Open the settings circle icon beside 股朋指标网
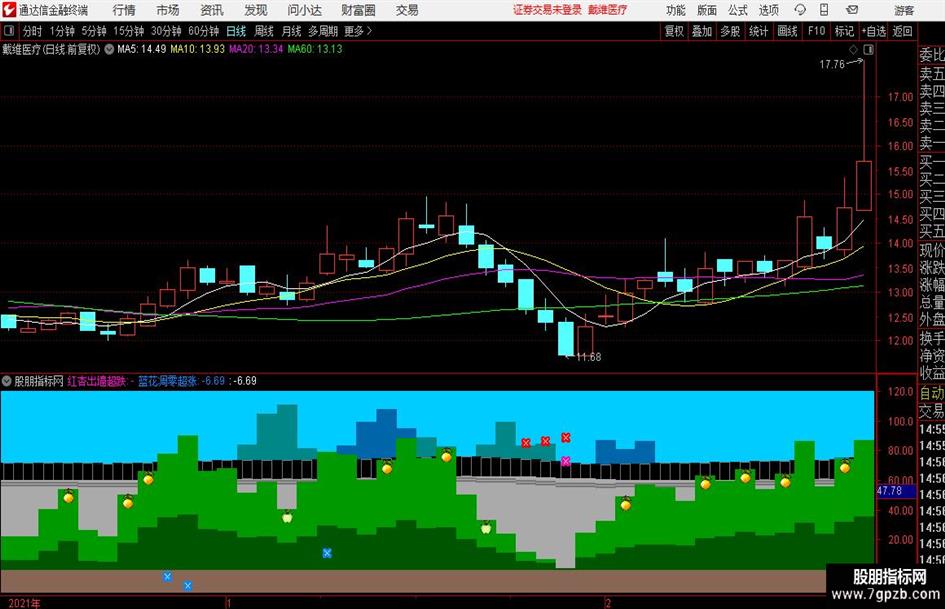The image size is (945, 609). [7, 381]
